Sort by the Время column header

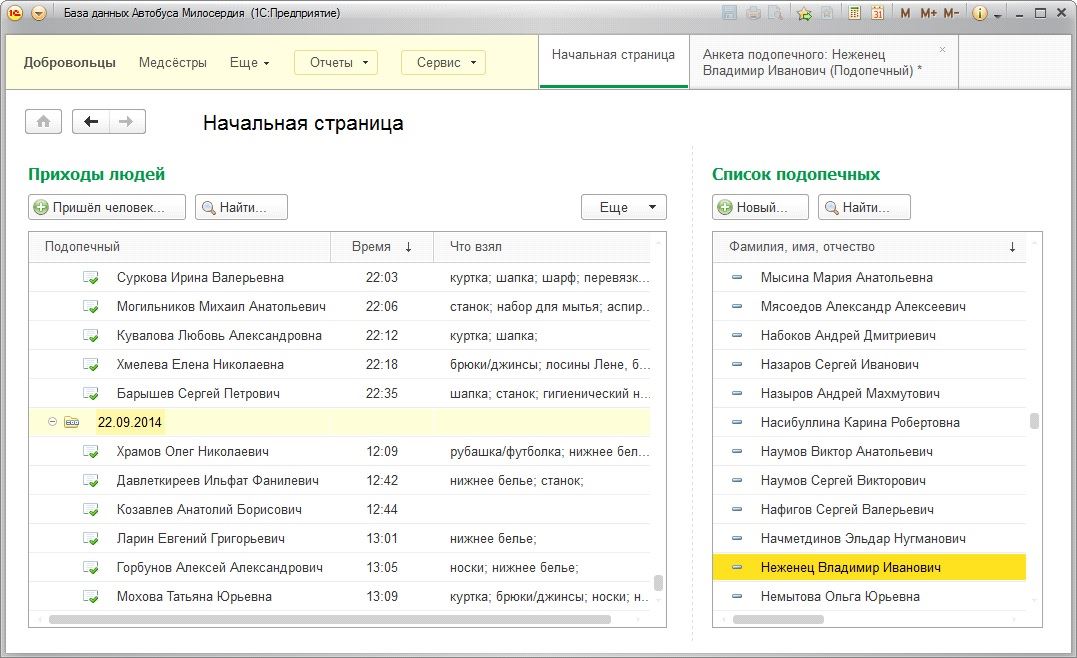pos(382,247)
